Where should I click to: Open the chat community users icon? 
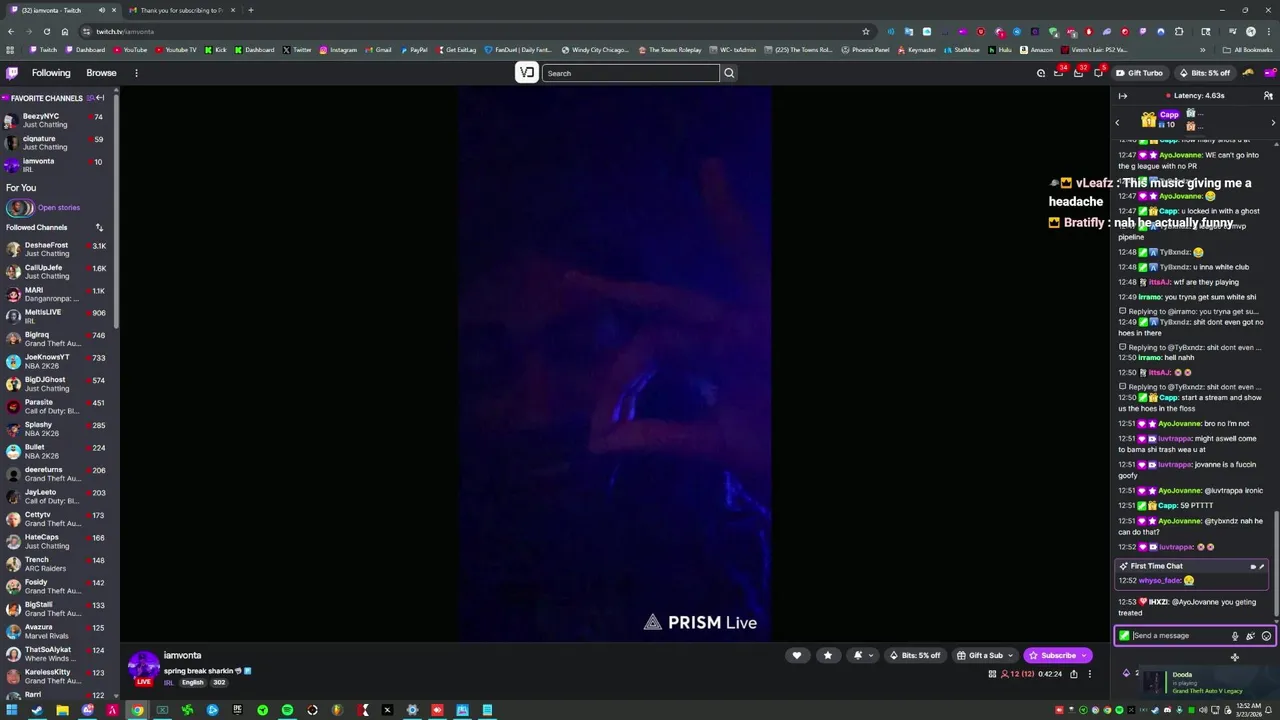click(1268, 96)
